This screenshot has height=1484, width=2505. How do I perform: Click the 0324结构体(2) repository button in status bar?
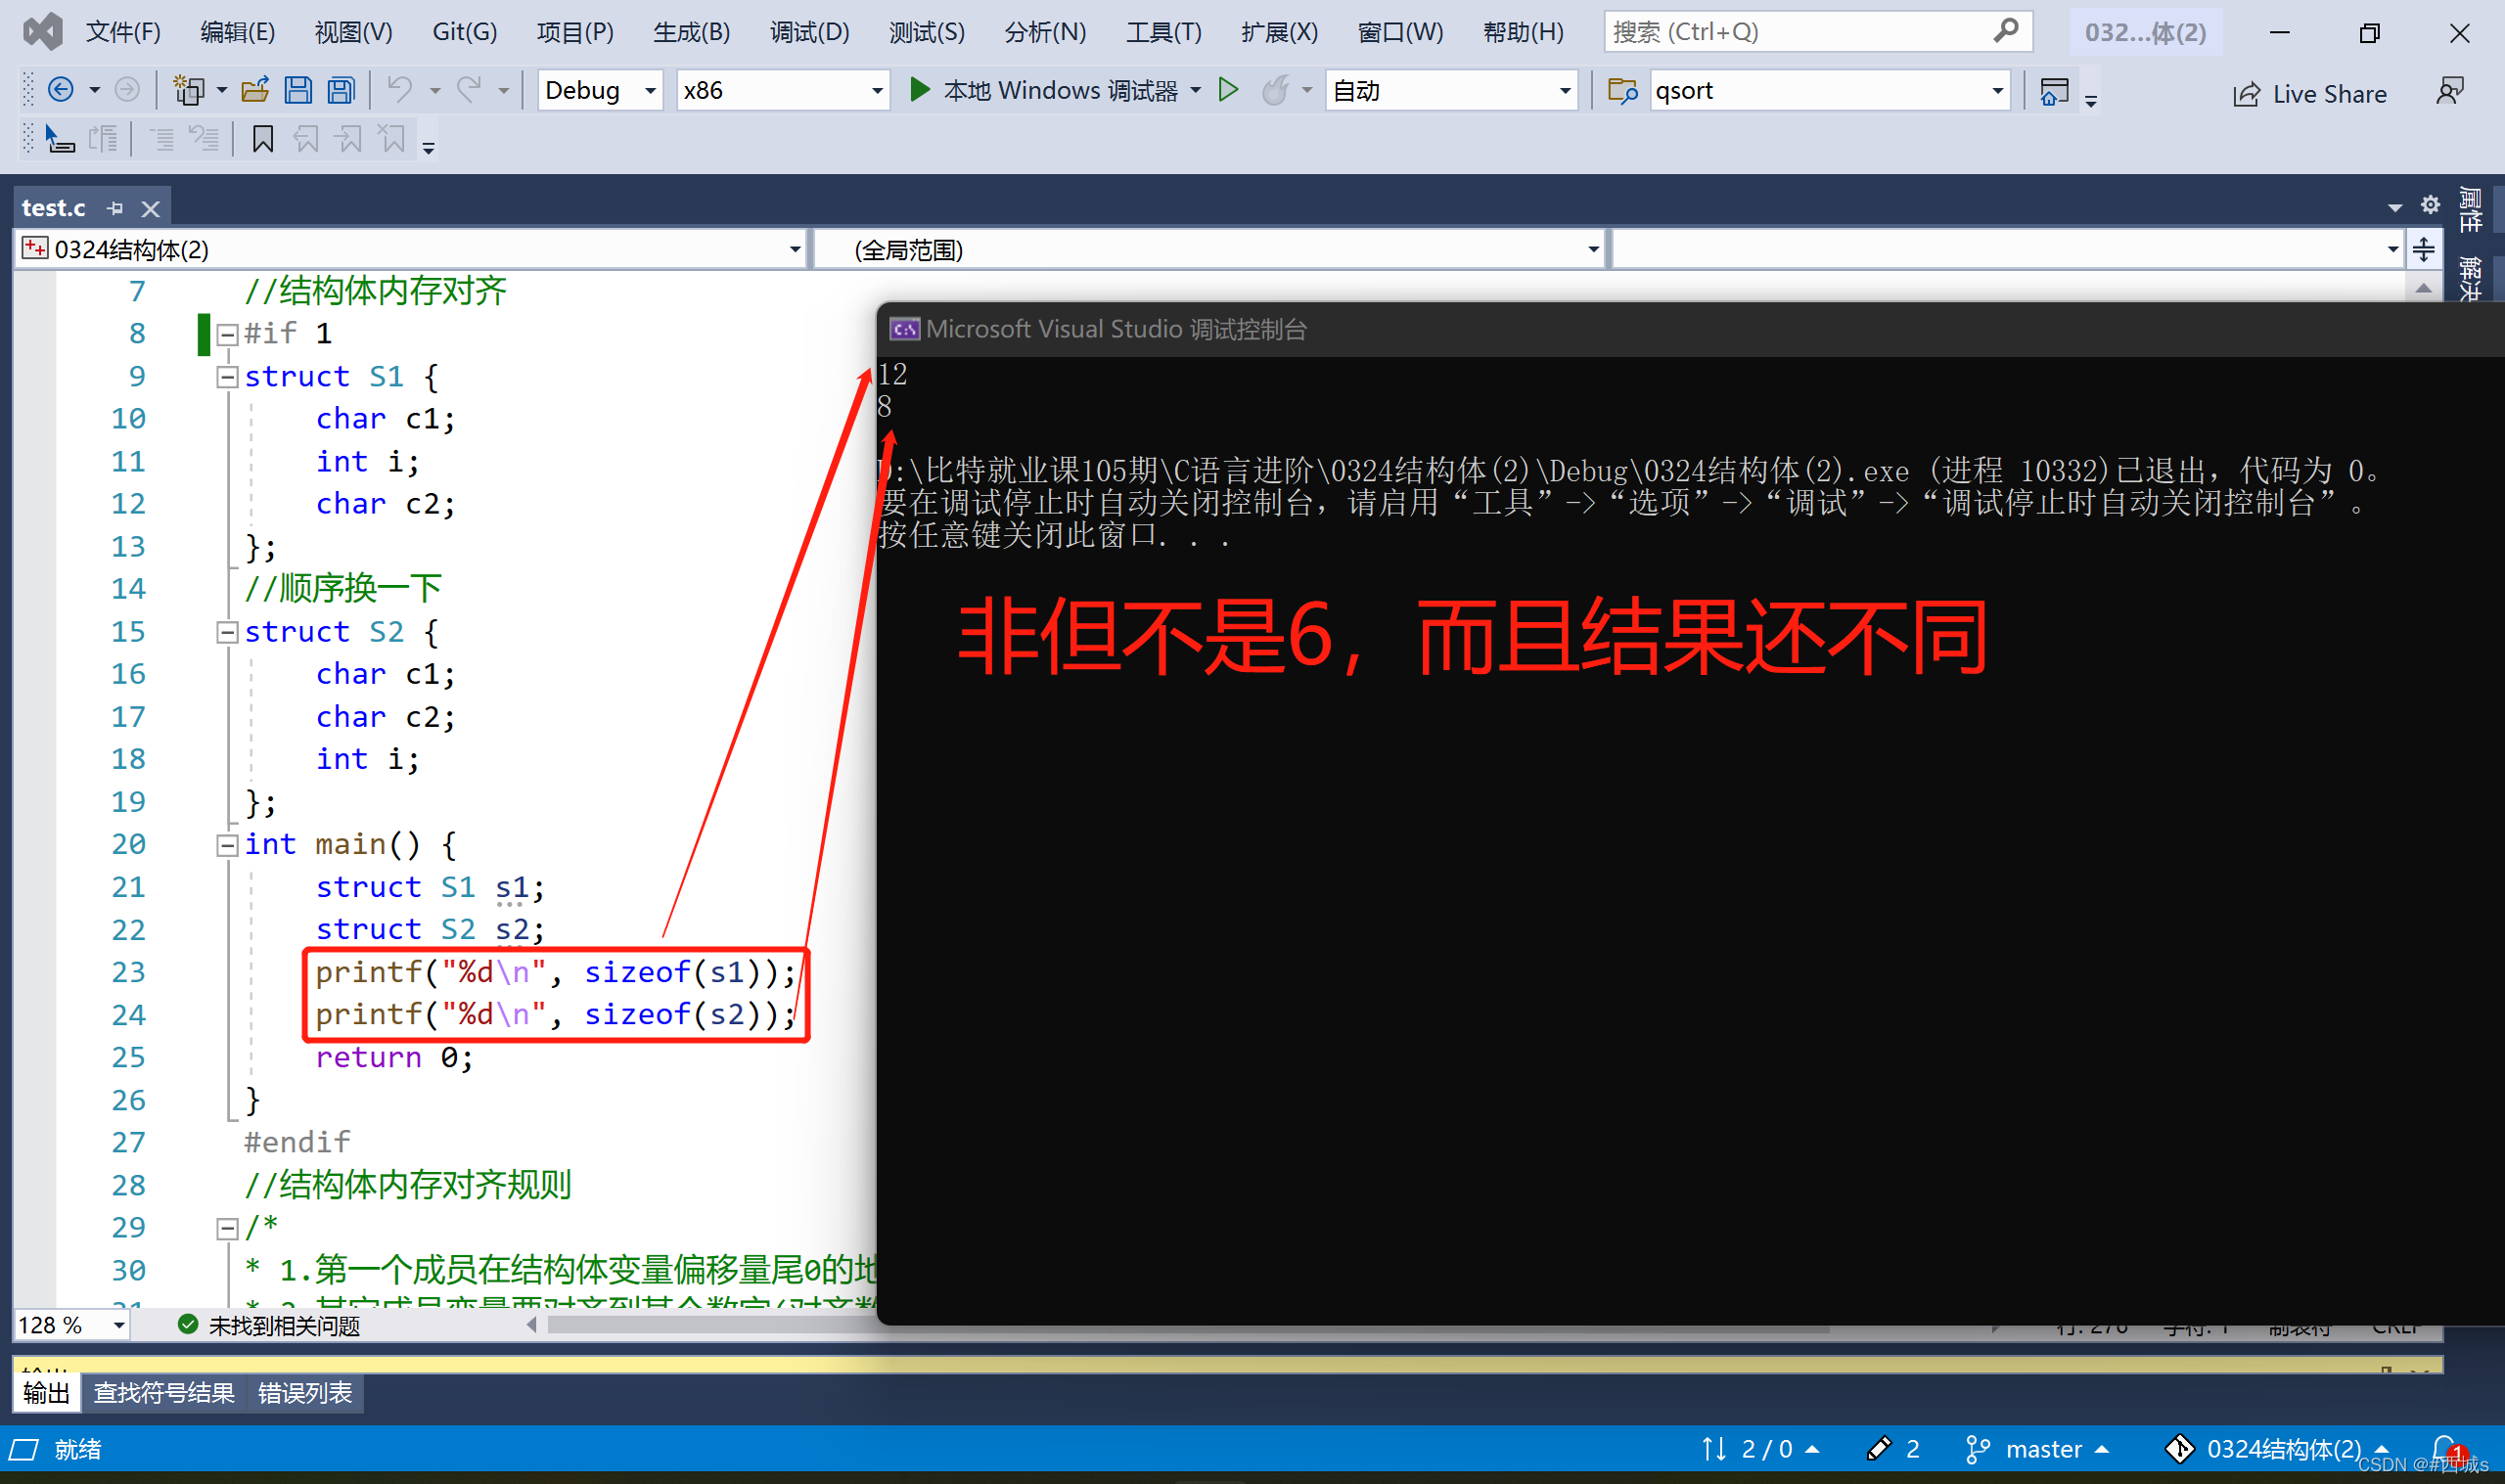click(x=2278, y=1449)
